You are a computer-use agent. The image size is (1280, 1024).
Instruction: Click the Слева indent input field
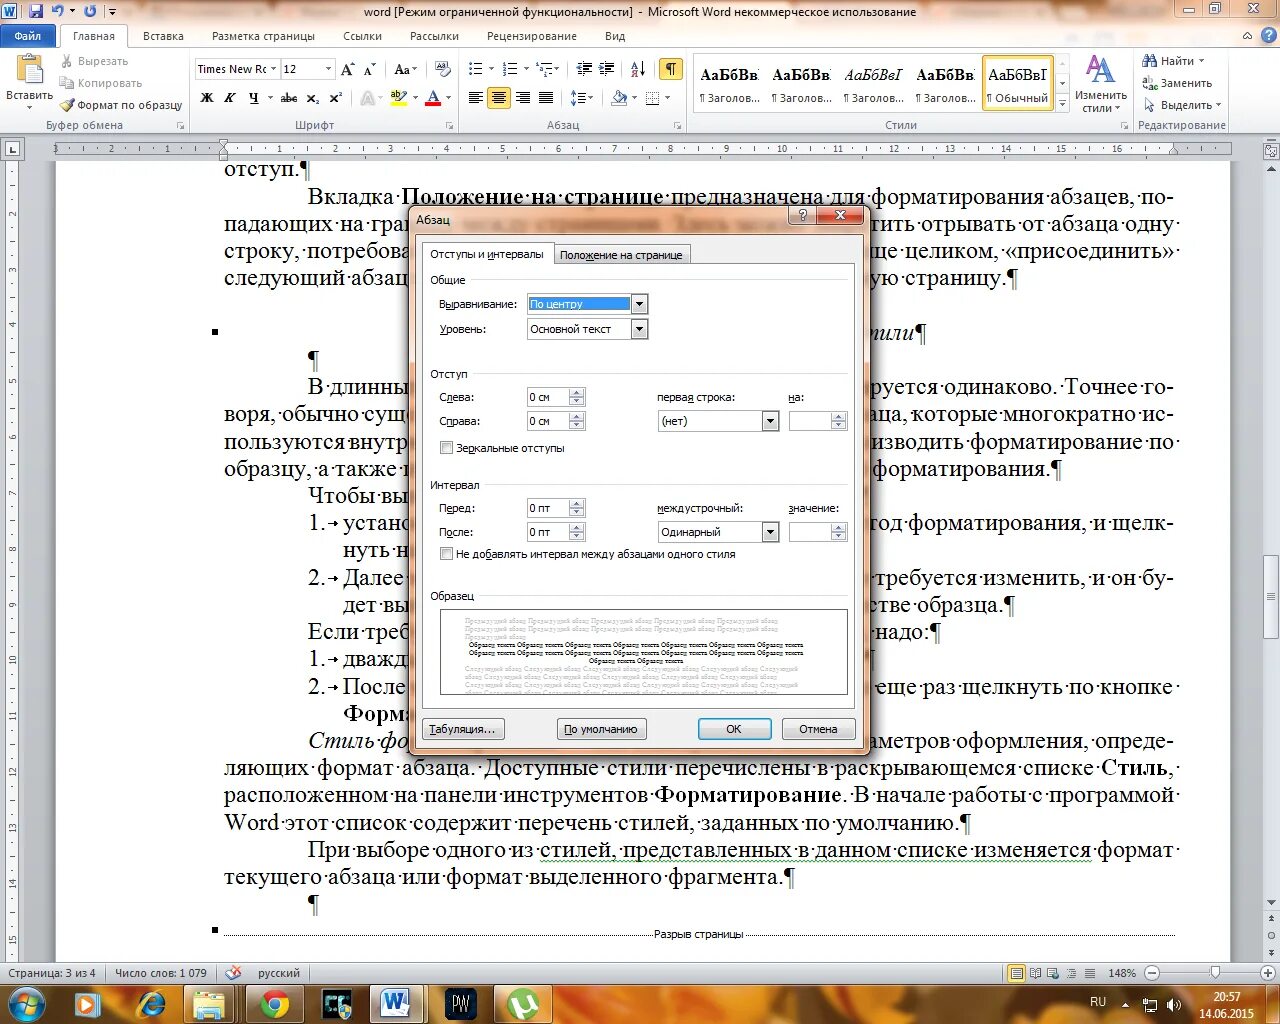547,397
